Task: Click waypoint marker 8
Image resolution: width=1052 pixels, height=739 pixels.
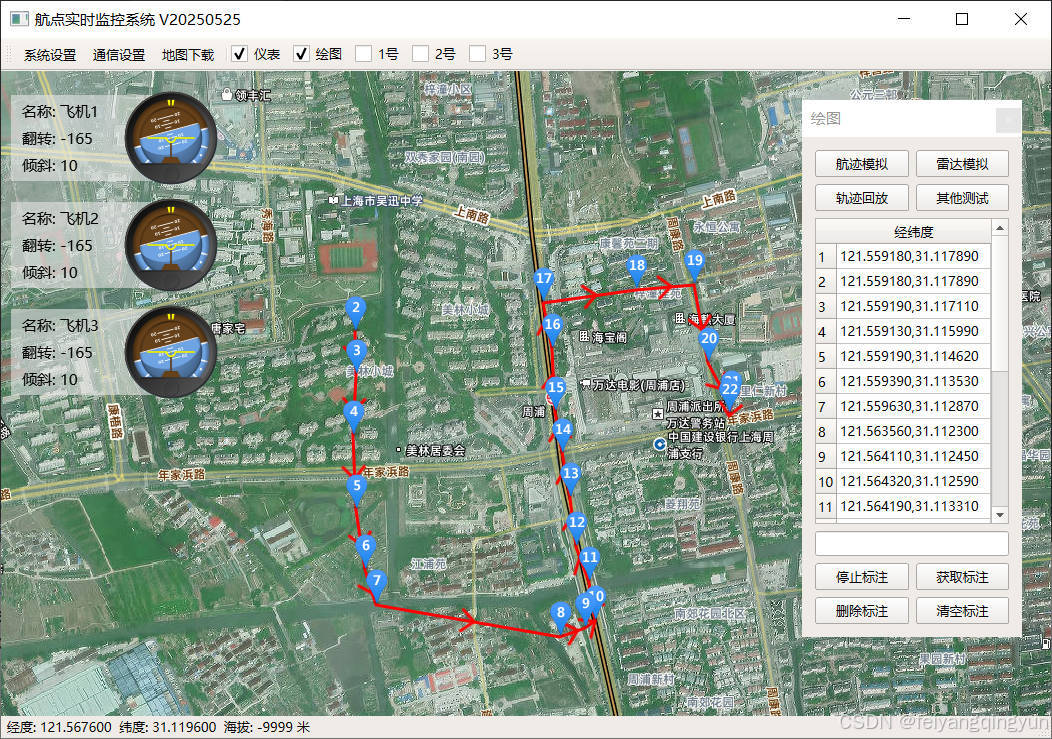Action: 560,615
